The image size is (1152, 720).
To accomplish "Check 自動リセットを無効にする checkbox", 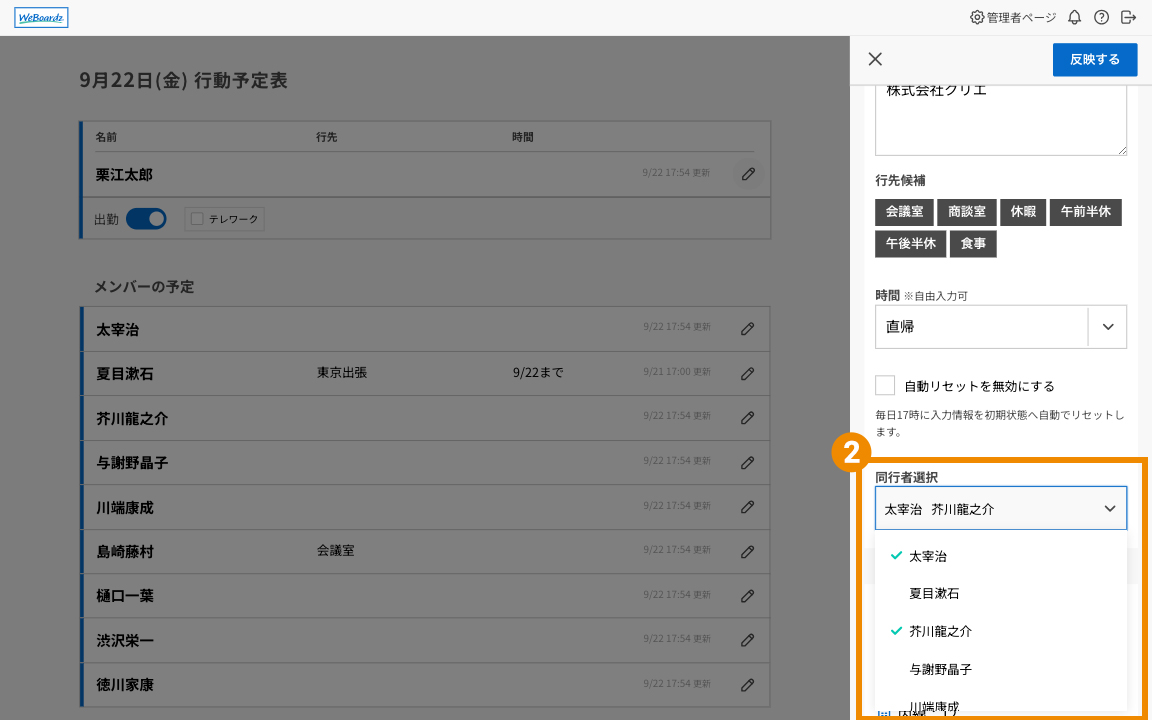I will 885,386.
